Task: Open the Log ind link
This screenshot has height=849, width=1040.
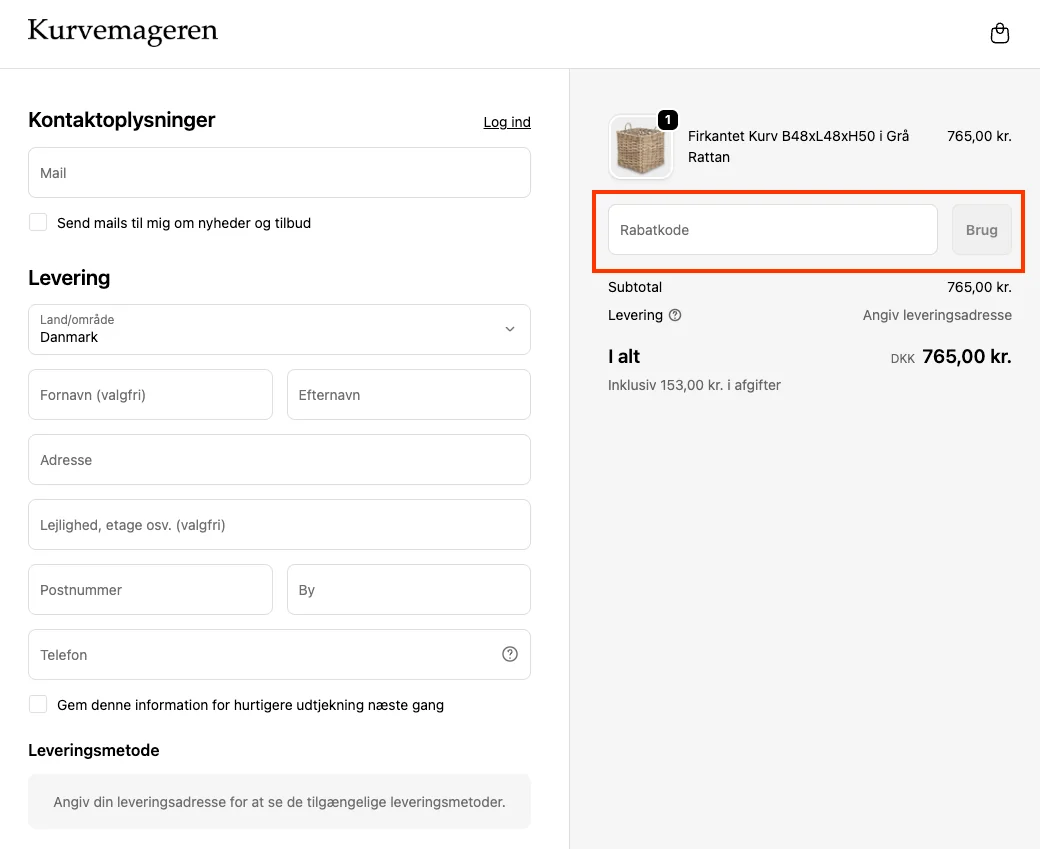Action: click(x=507, y=122)
